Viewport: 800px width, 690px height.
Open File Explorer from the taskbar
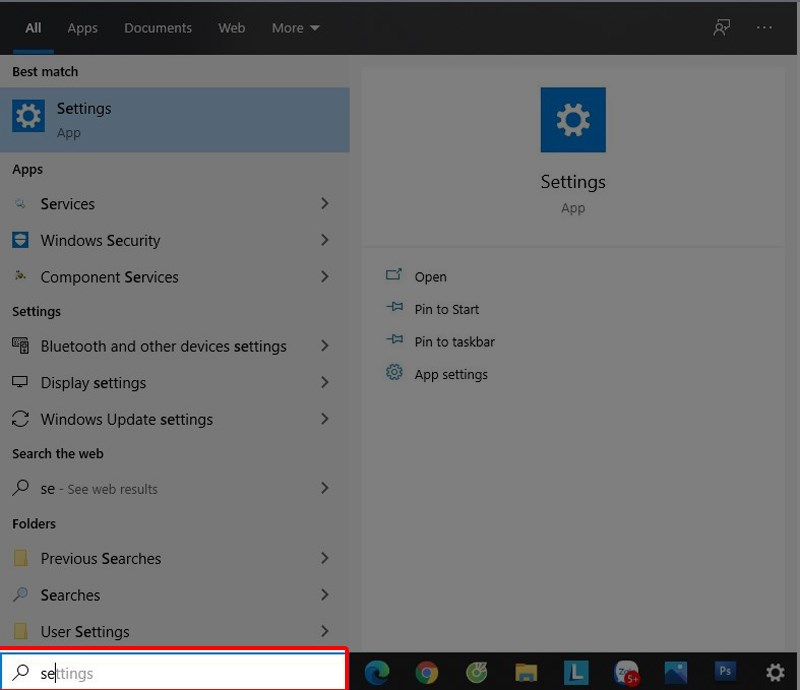tap(526, 672)
